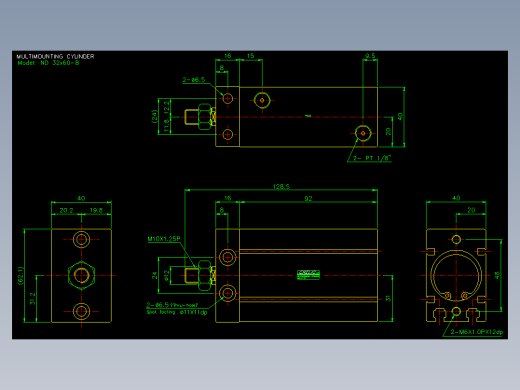The width and height of the screenshot is (520, 390).
Task: Select the Spot facing ø11X11dp note
Action: [x=177, y=312]
